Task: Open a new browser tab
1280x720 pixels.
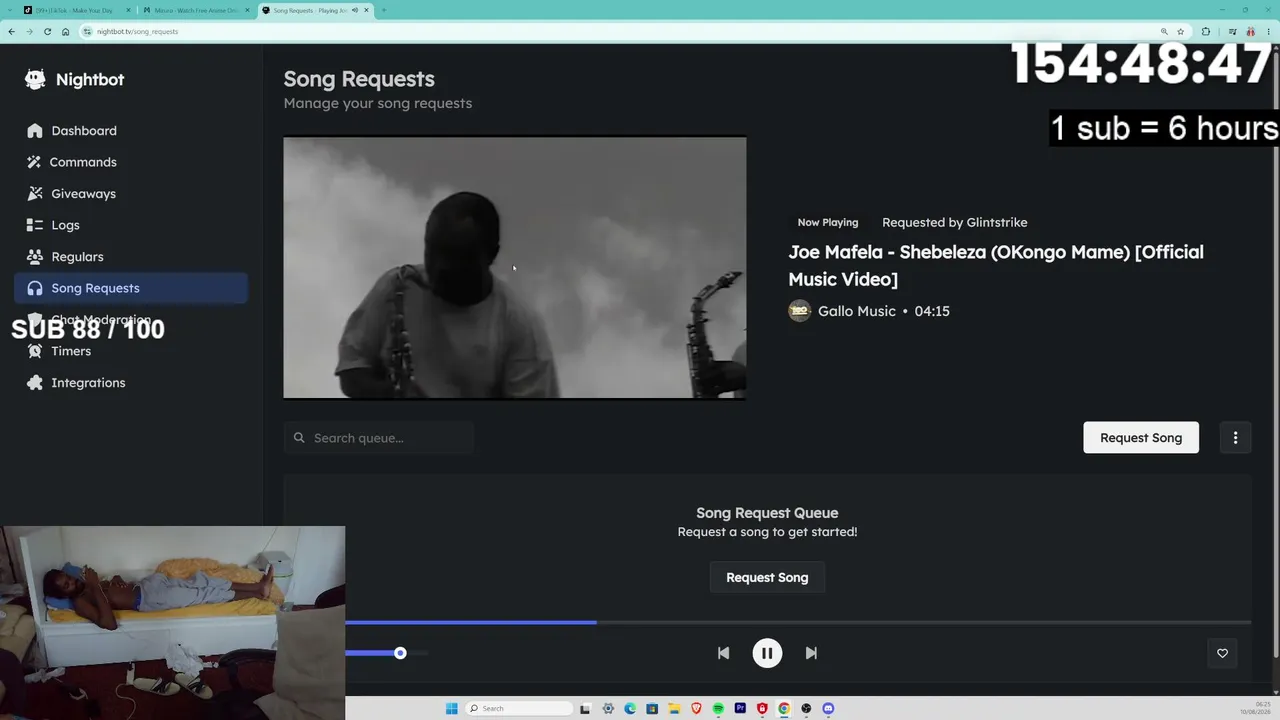Action: click(384, 10)
